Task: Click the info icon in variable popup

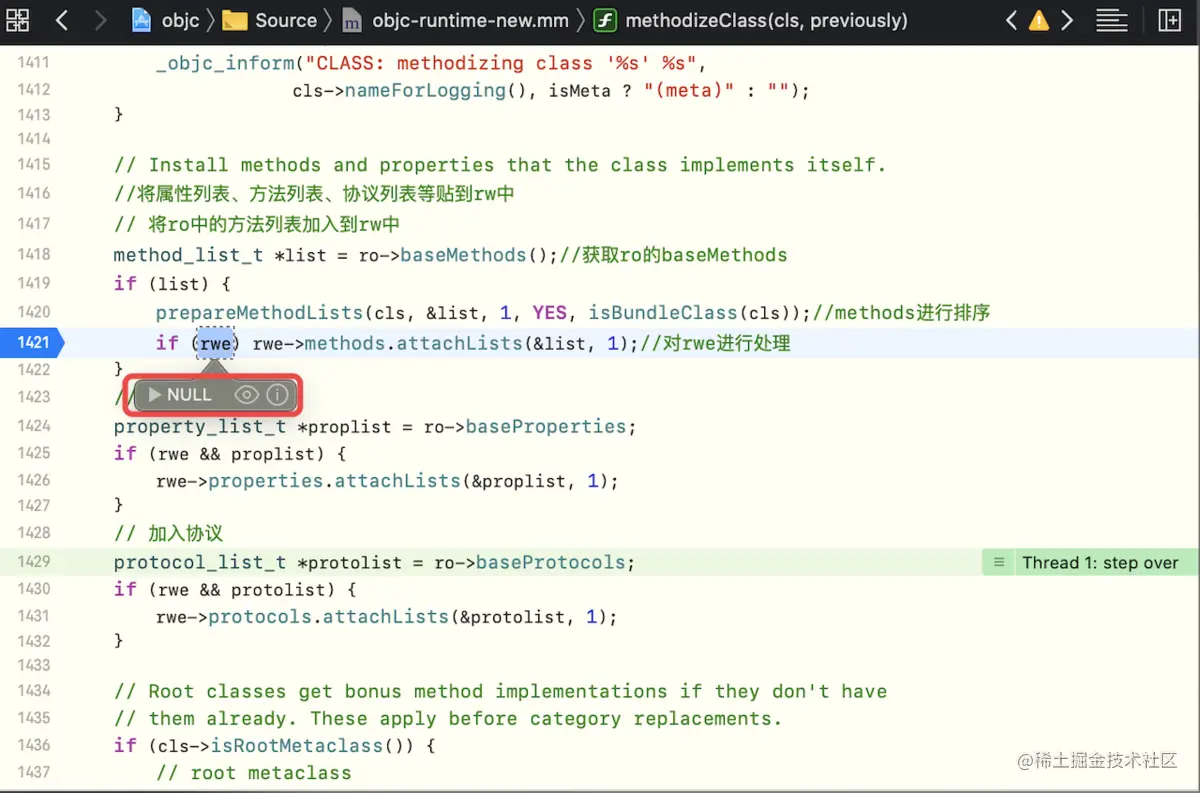Action: pyautogui.click(x=277, y=395)
